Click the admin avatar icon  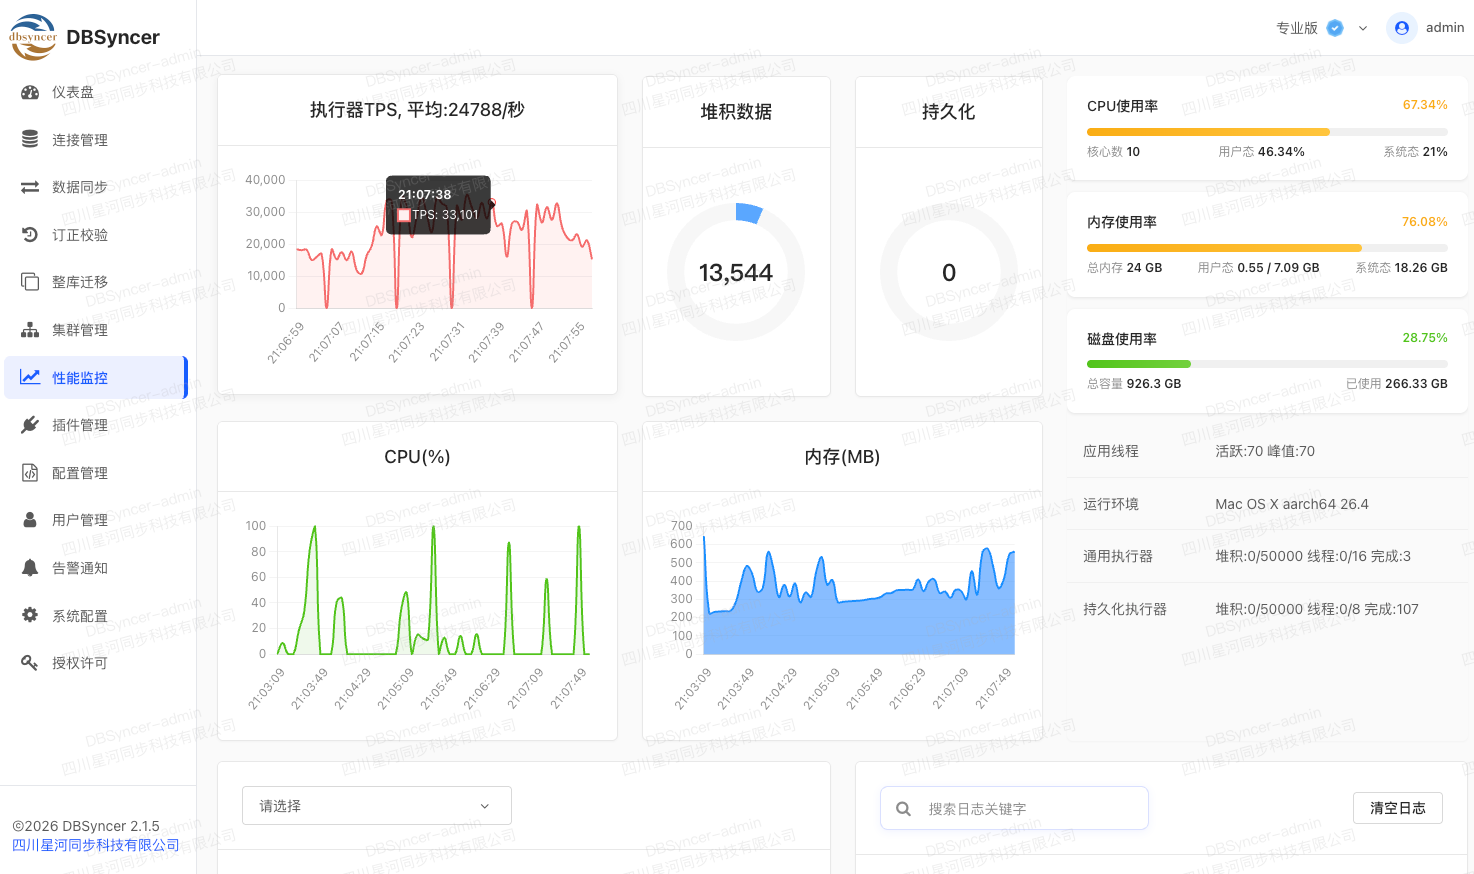(1402, 28)
